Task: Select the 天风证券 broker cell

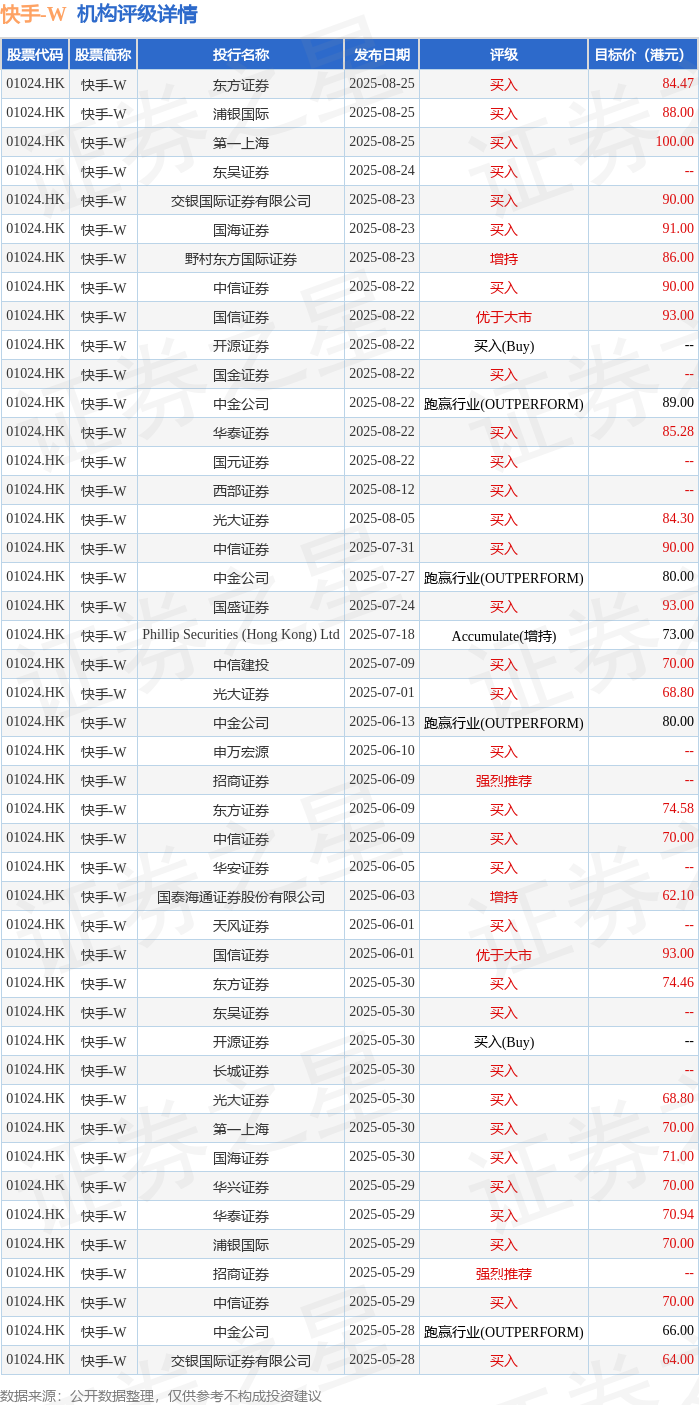Action: click(x=241, y=926)
